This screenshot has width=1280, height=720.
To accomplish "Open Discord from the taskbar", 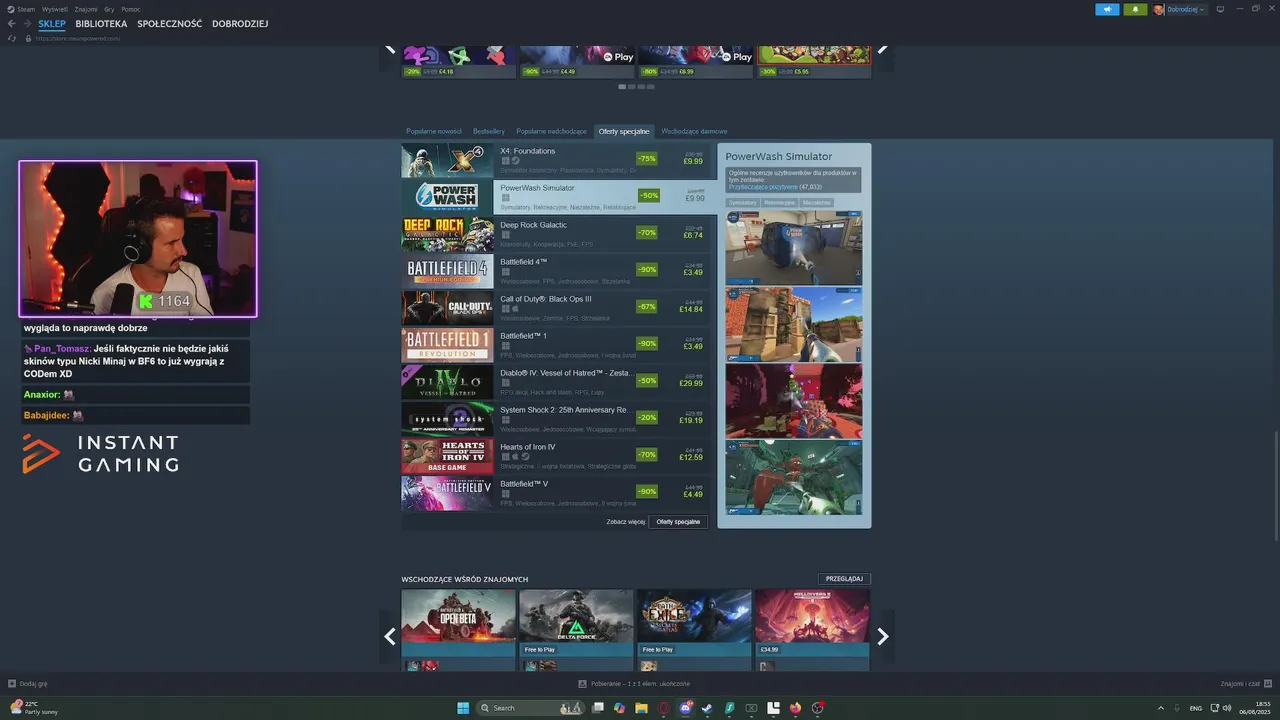I will tap(686, 708).
